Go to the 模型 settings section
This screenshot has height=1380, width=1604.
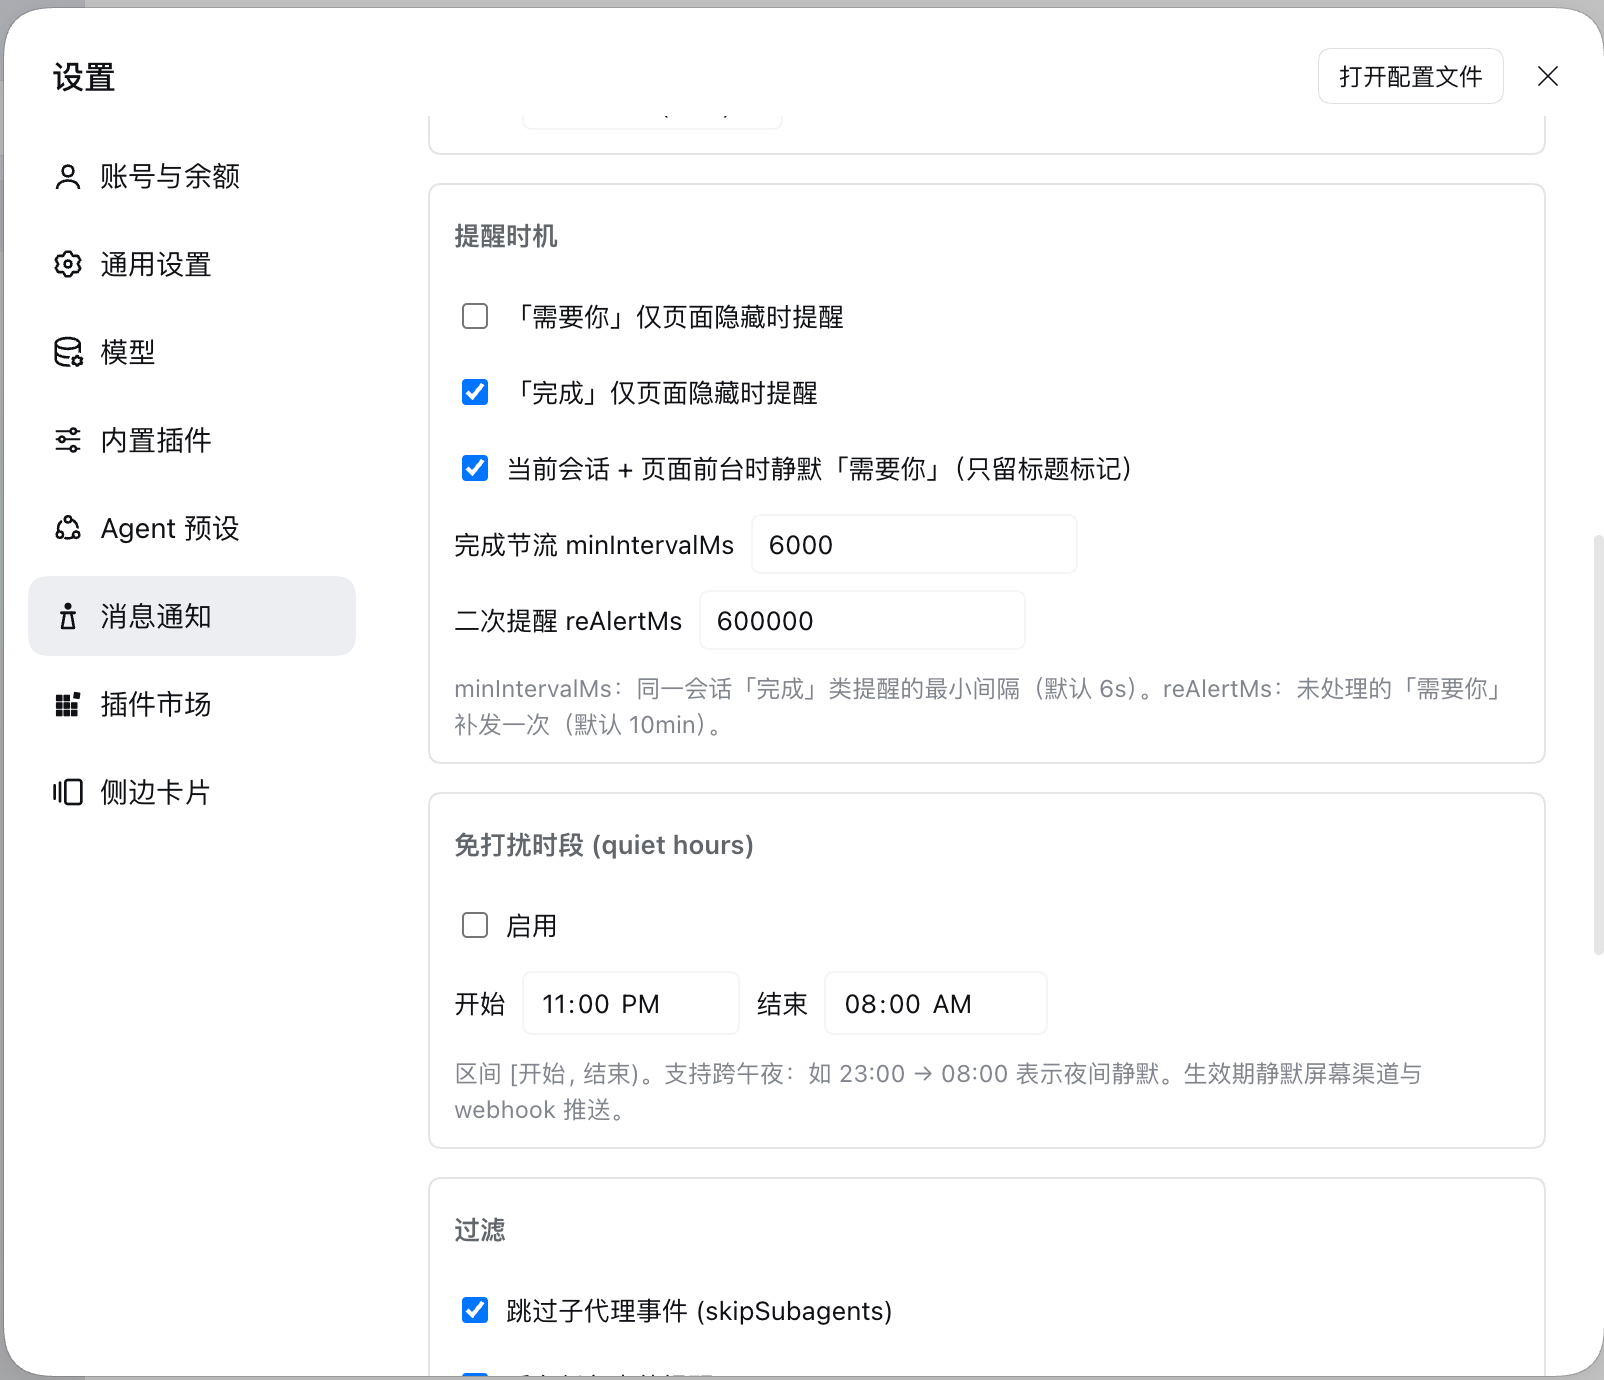coord(192,353)
